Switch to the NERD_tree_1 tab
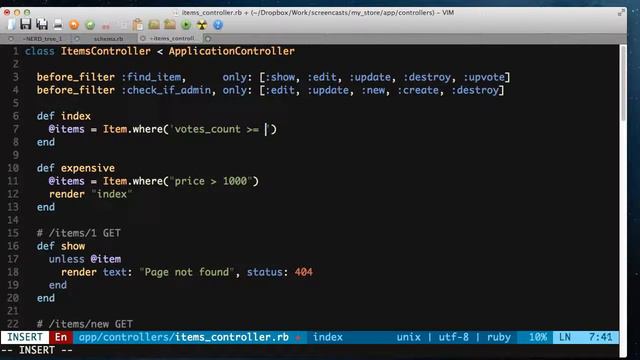Screen dimensions: 640x360 point(42,39)
